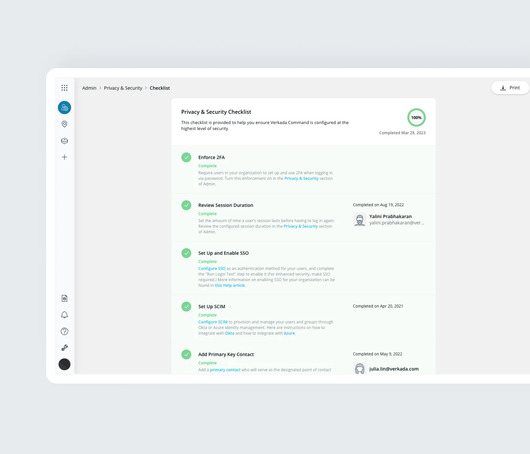Screen dimensions: 530x454
Task: Click the Set Up SCIM checkmark
Action: pyautogui.click(x=186, y=307)
